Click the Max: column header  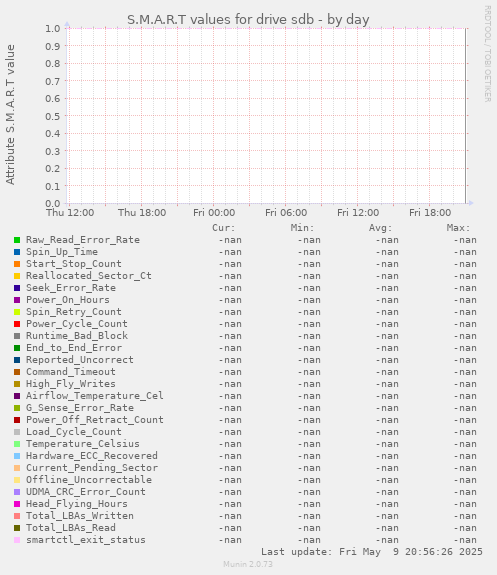[x=458, y=228]
